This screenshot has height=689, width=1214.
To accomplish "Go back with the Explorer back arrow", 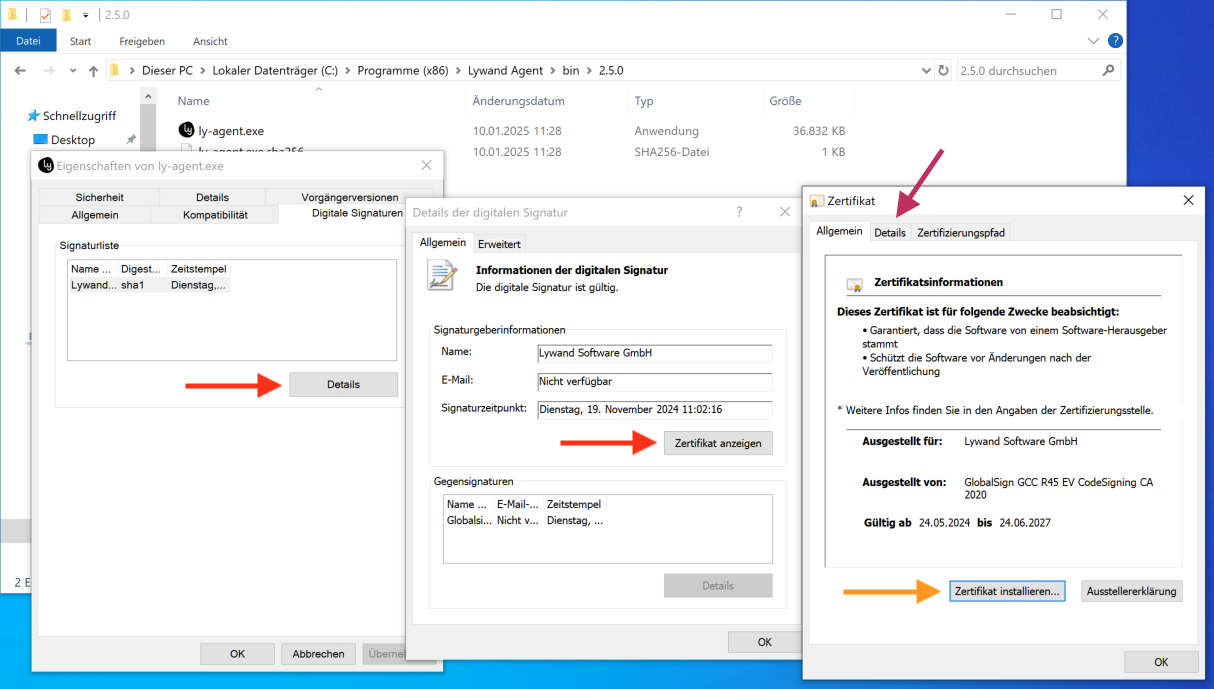I will tap(21, 71).
